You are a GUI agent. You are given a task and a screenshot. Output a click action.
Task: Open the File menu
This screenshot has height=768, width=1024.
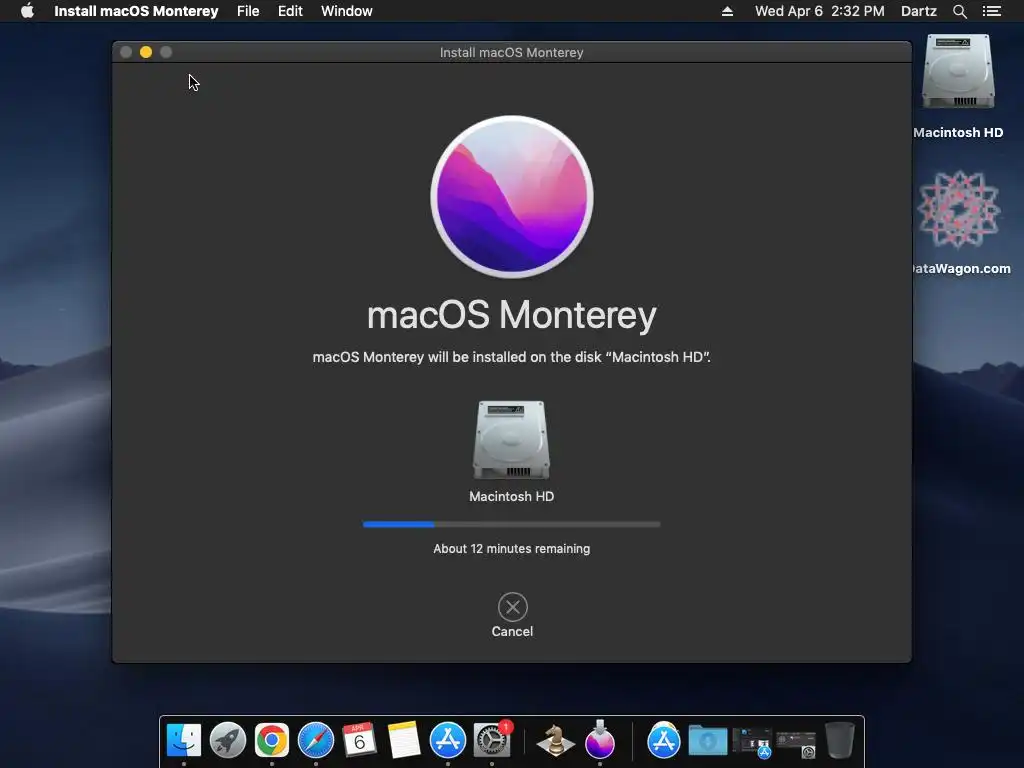(248, 11)
